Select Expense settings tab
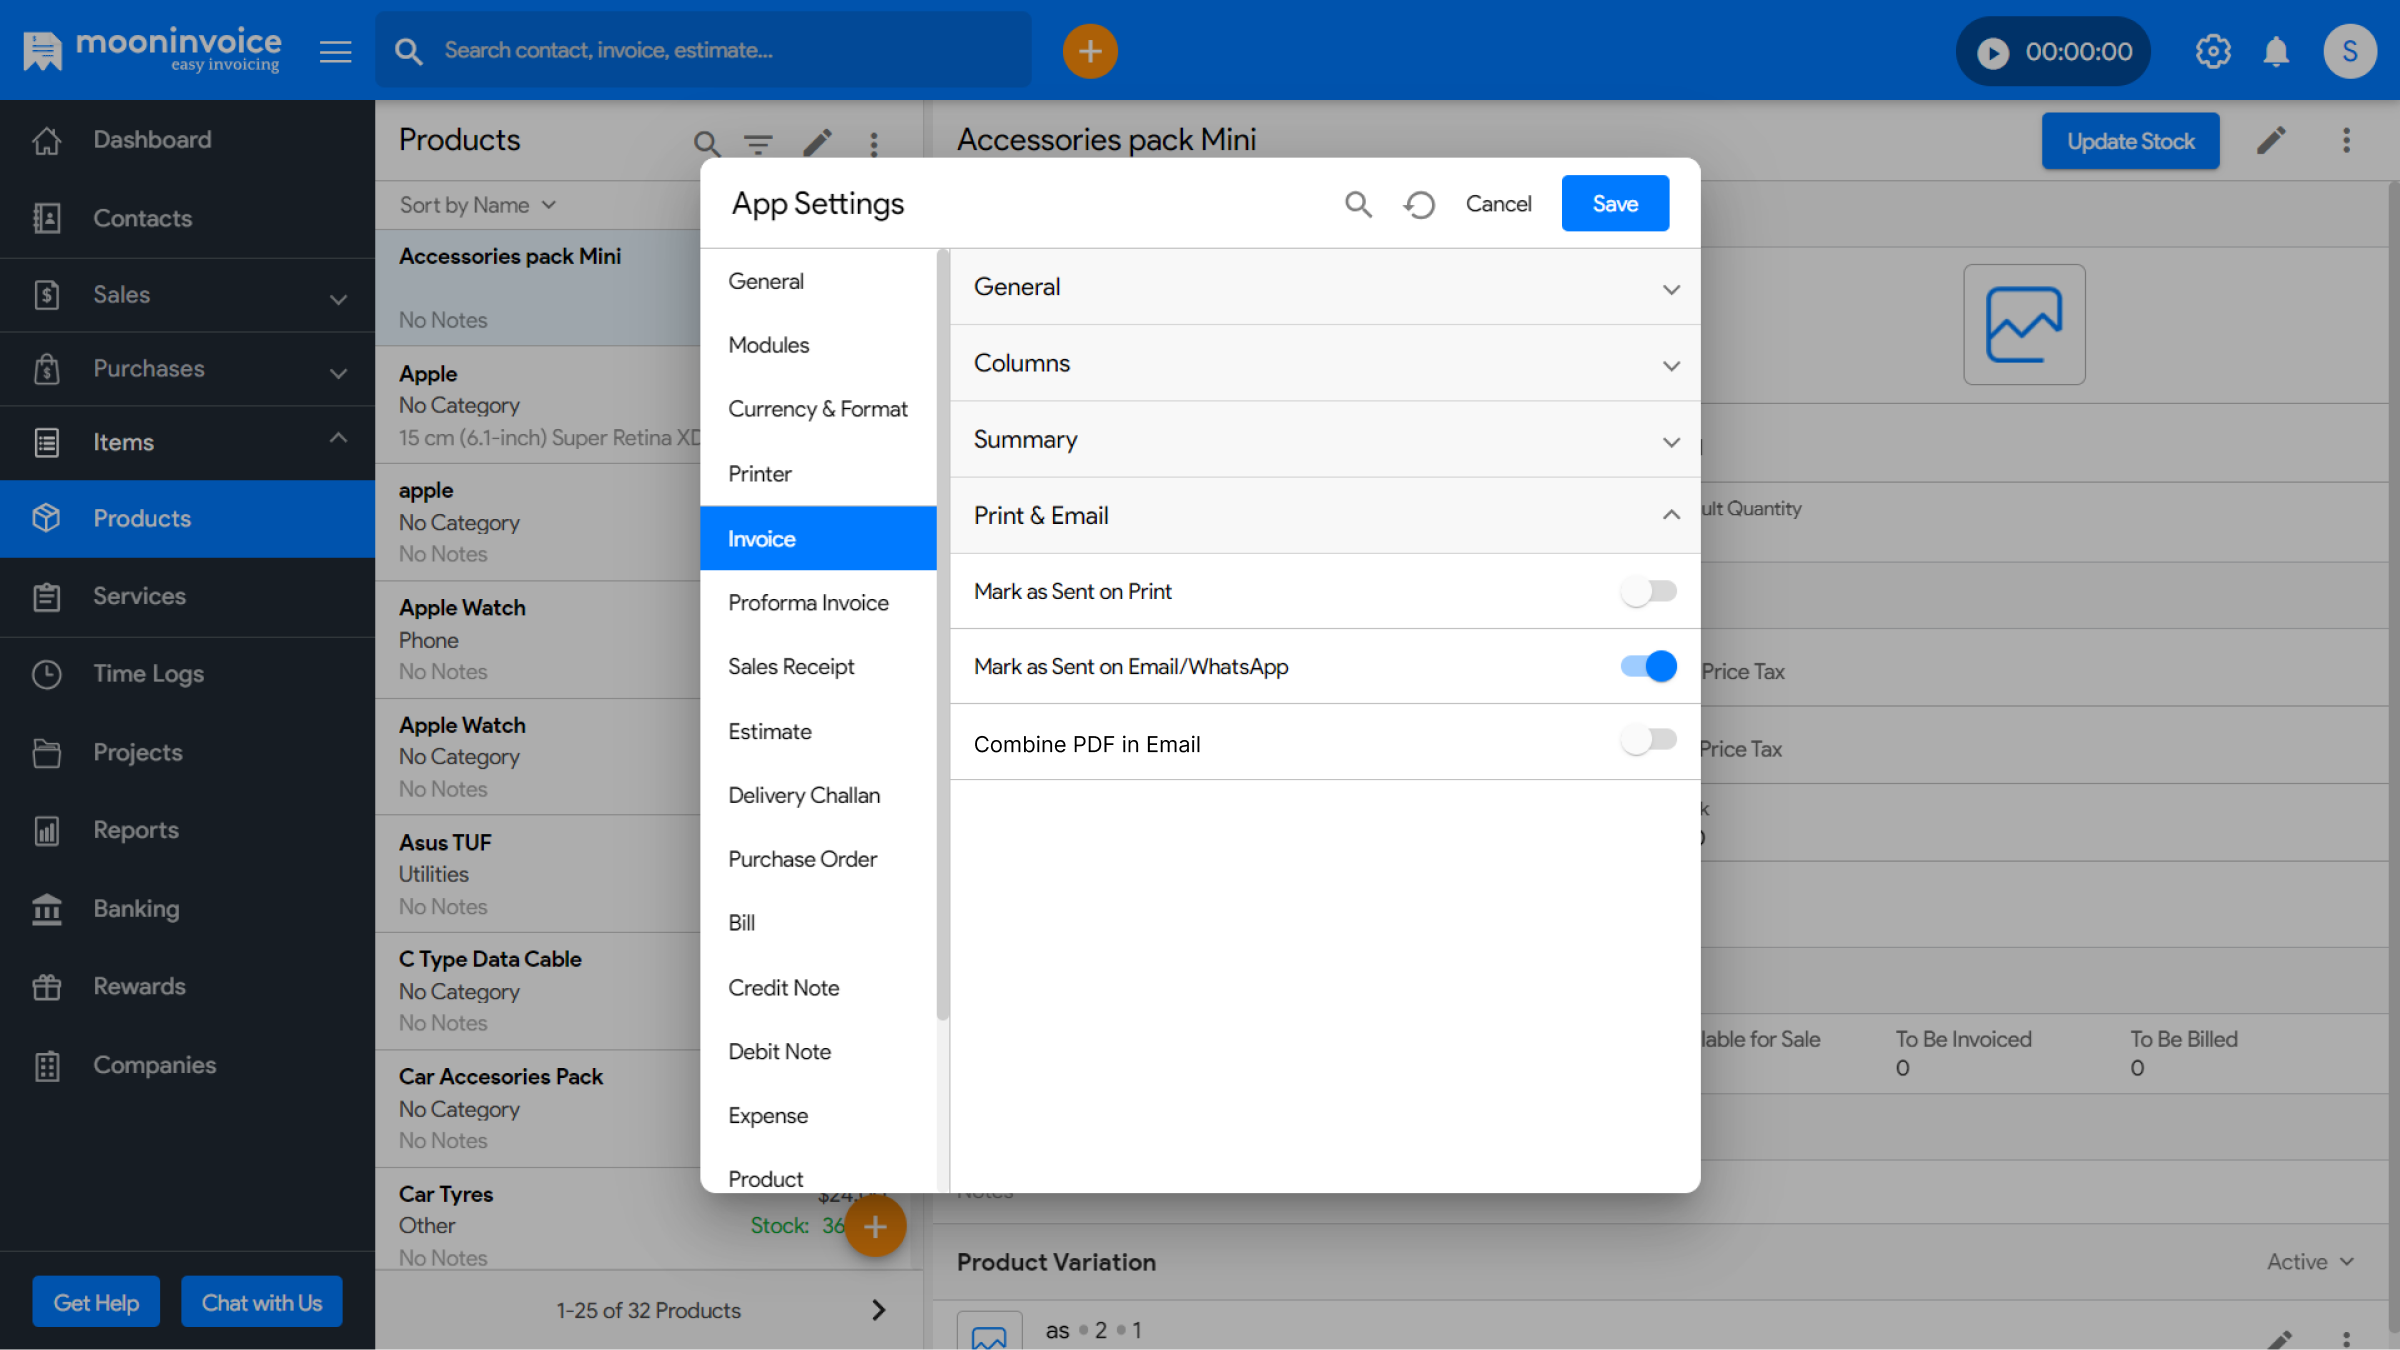Screen dimensions: 2400x1350 tap(818, 1116)
